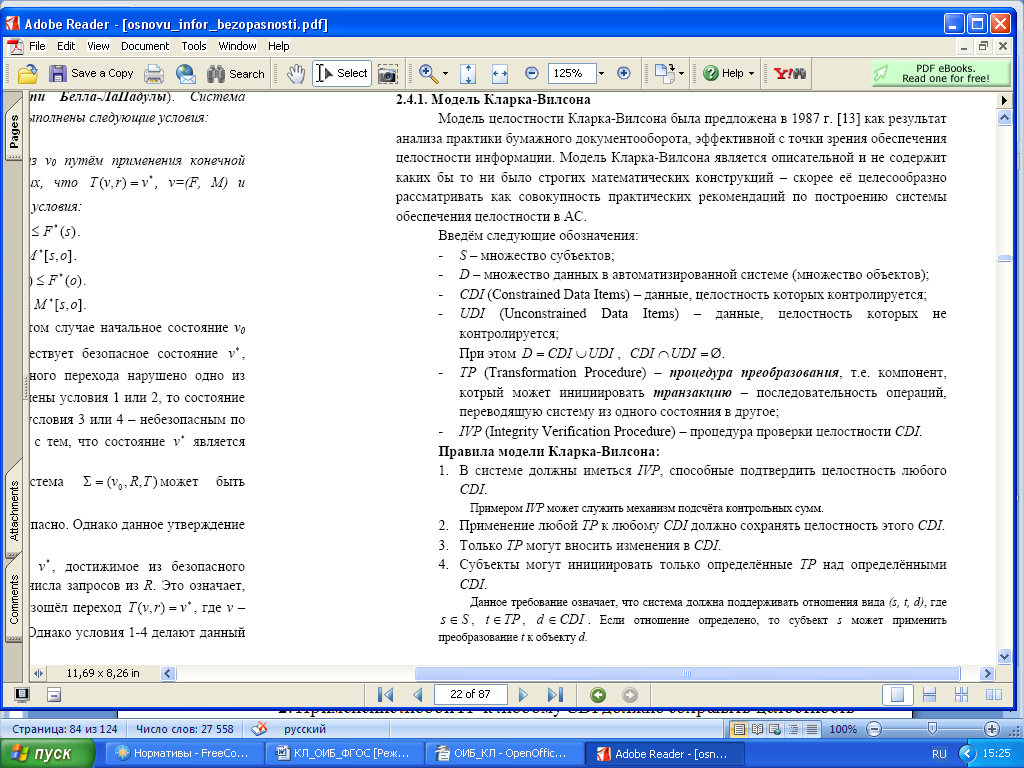Viewport: 1024px width, 768px height.
Task: Open the Search binoculars tool
Action: click(236, 74)
